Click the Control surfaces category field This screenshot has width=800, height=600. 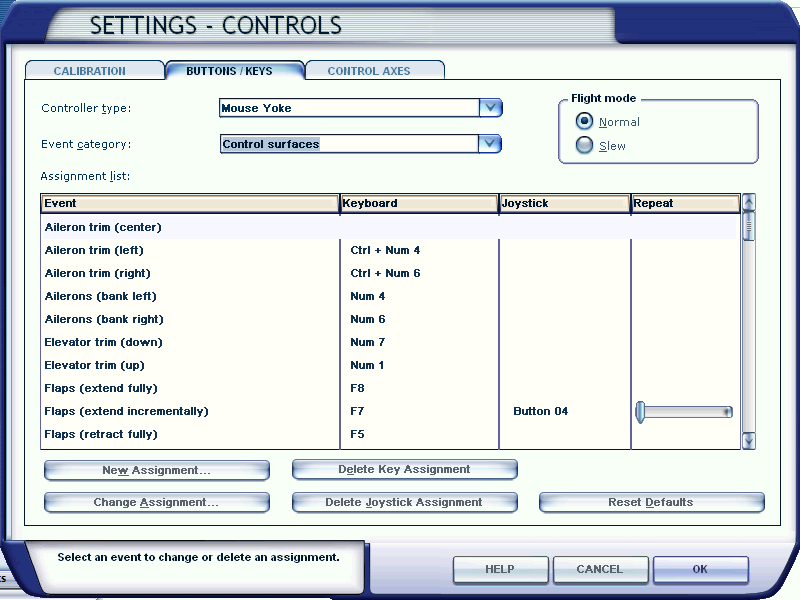click(x=349, y=144)
